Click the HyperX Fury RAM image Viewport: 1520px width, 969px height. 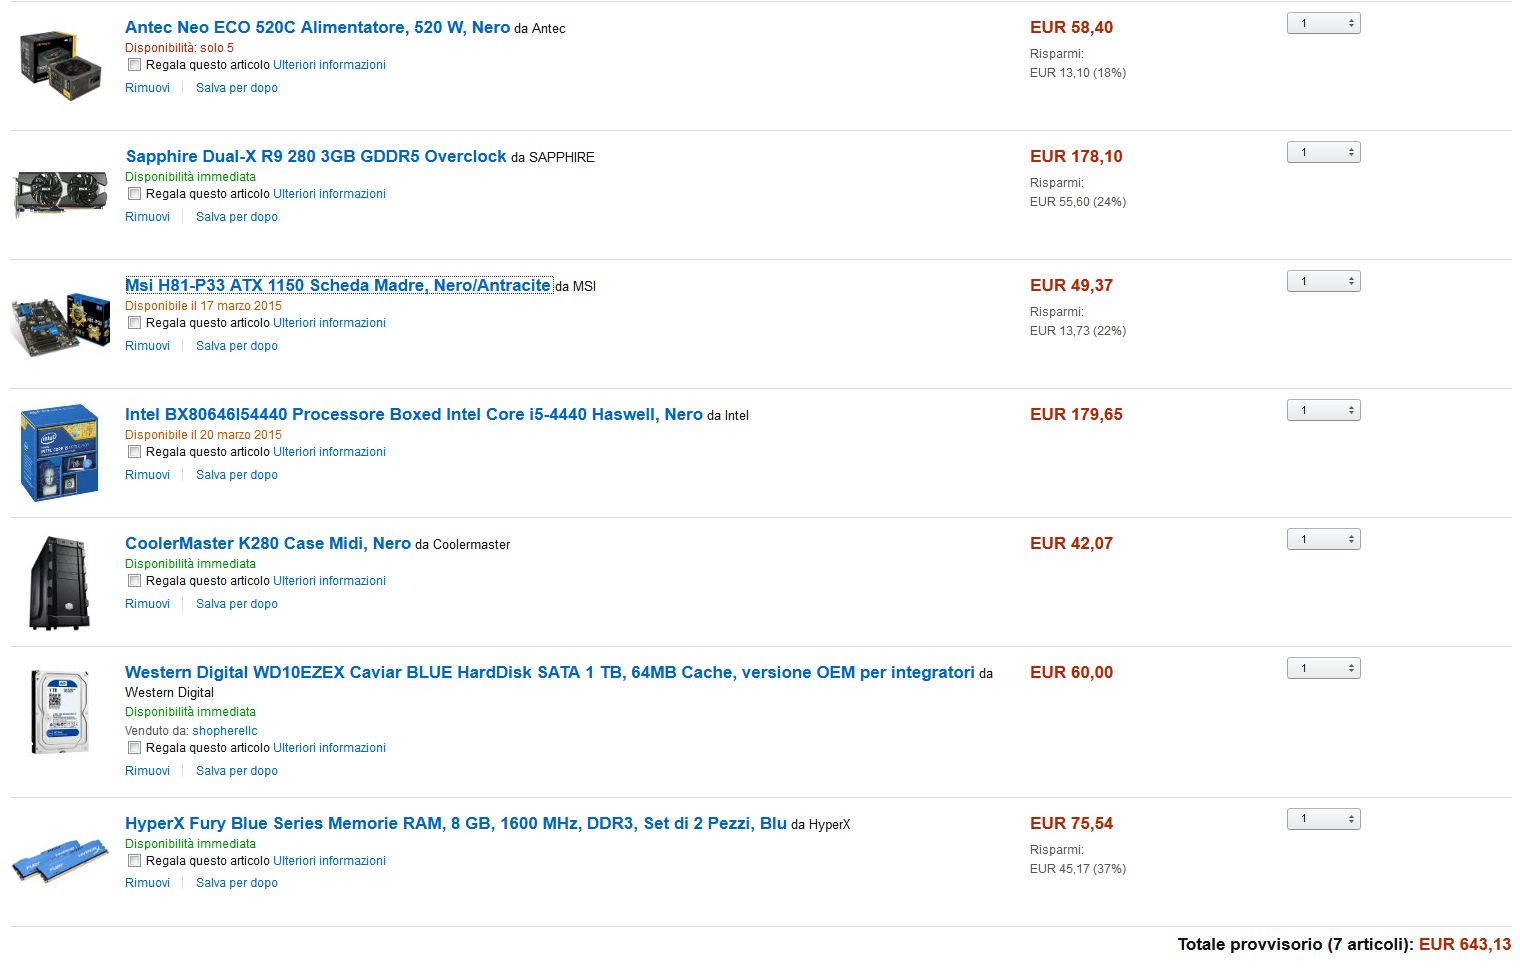[x=60, y=860]
